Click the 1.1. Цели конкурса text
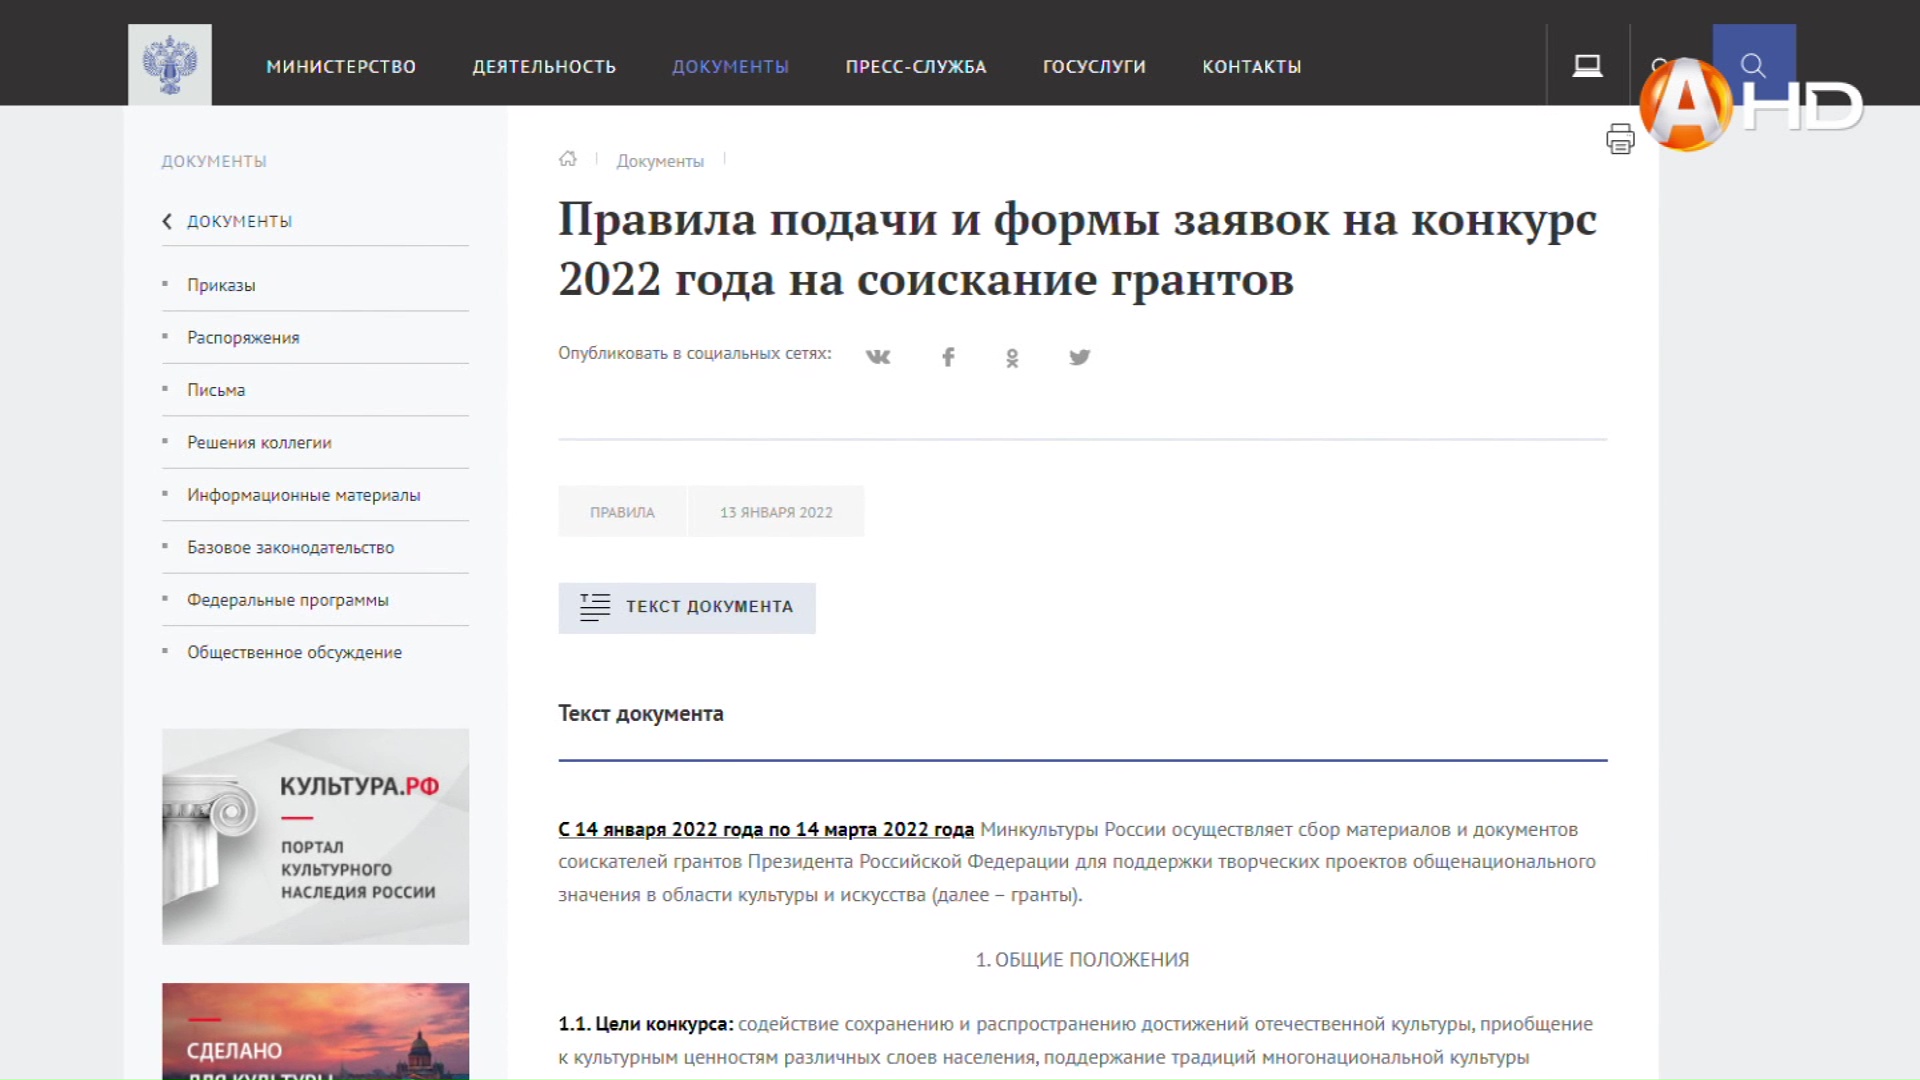The image size is (1920, 1080). 646,1024
